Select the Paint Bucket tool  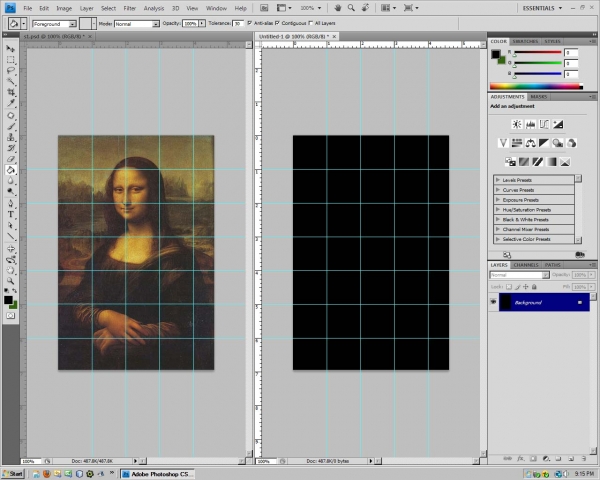pyautogui.click(x=10, y=170)
